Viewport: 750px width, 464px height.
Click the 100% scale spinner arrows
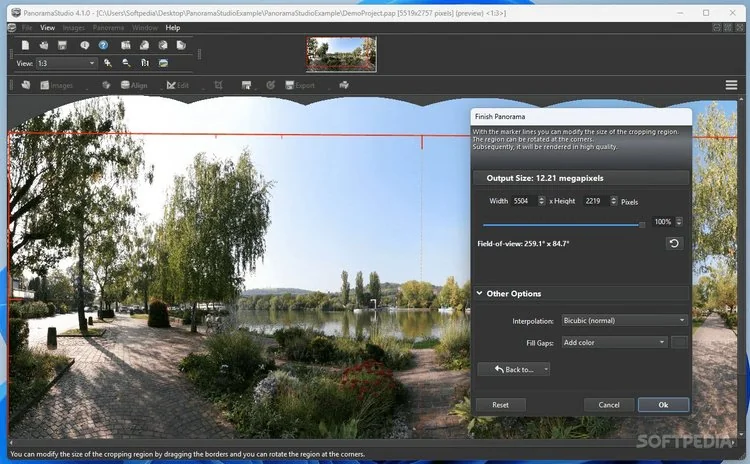point(678,221)
